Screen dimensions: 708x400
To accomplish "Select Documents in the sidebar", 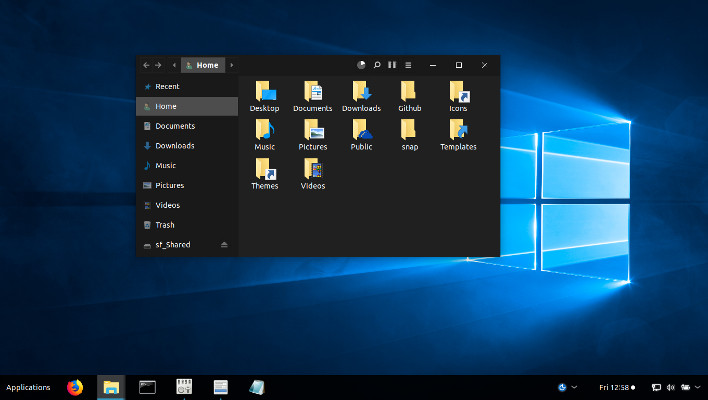I will click(187, 126).
